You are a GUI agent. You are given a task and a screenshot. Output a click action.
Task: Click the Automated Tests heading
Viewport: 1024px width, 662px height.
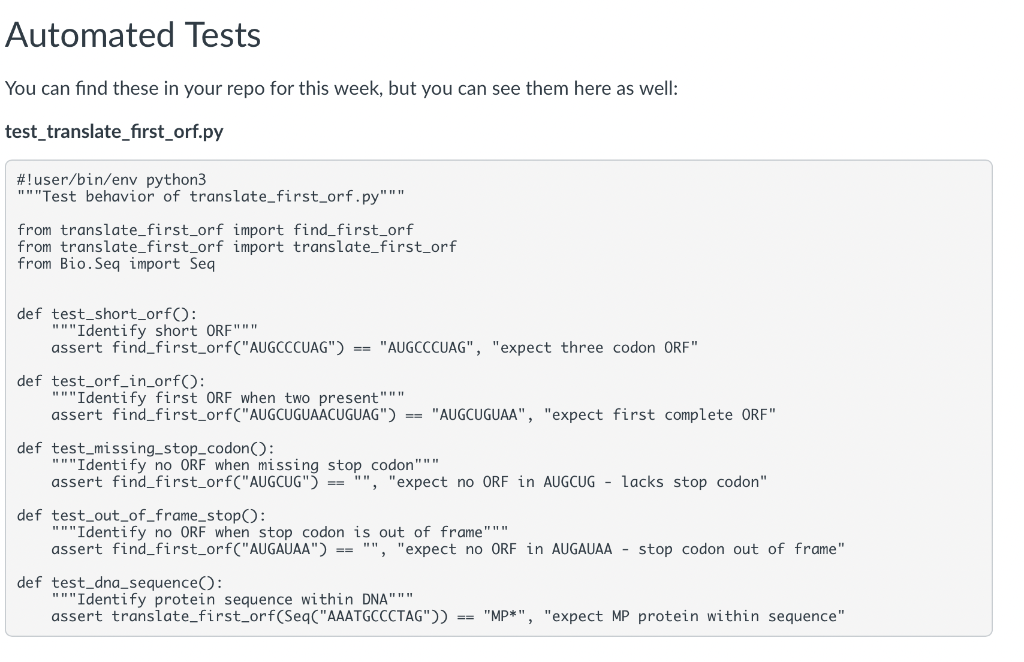133,35
